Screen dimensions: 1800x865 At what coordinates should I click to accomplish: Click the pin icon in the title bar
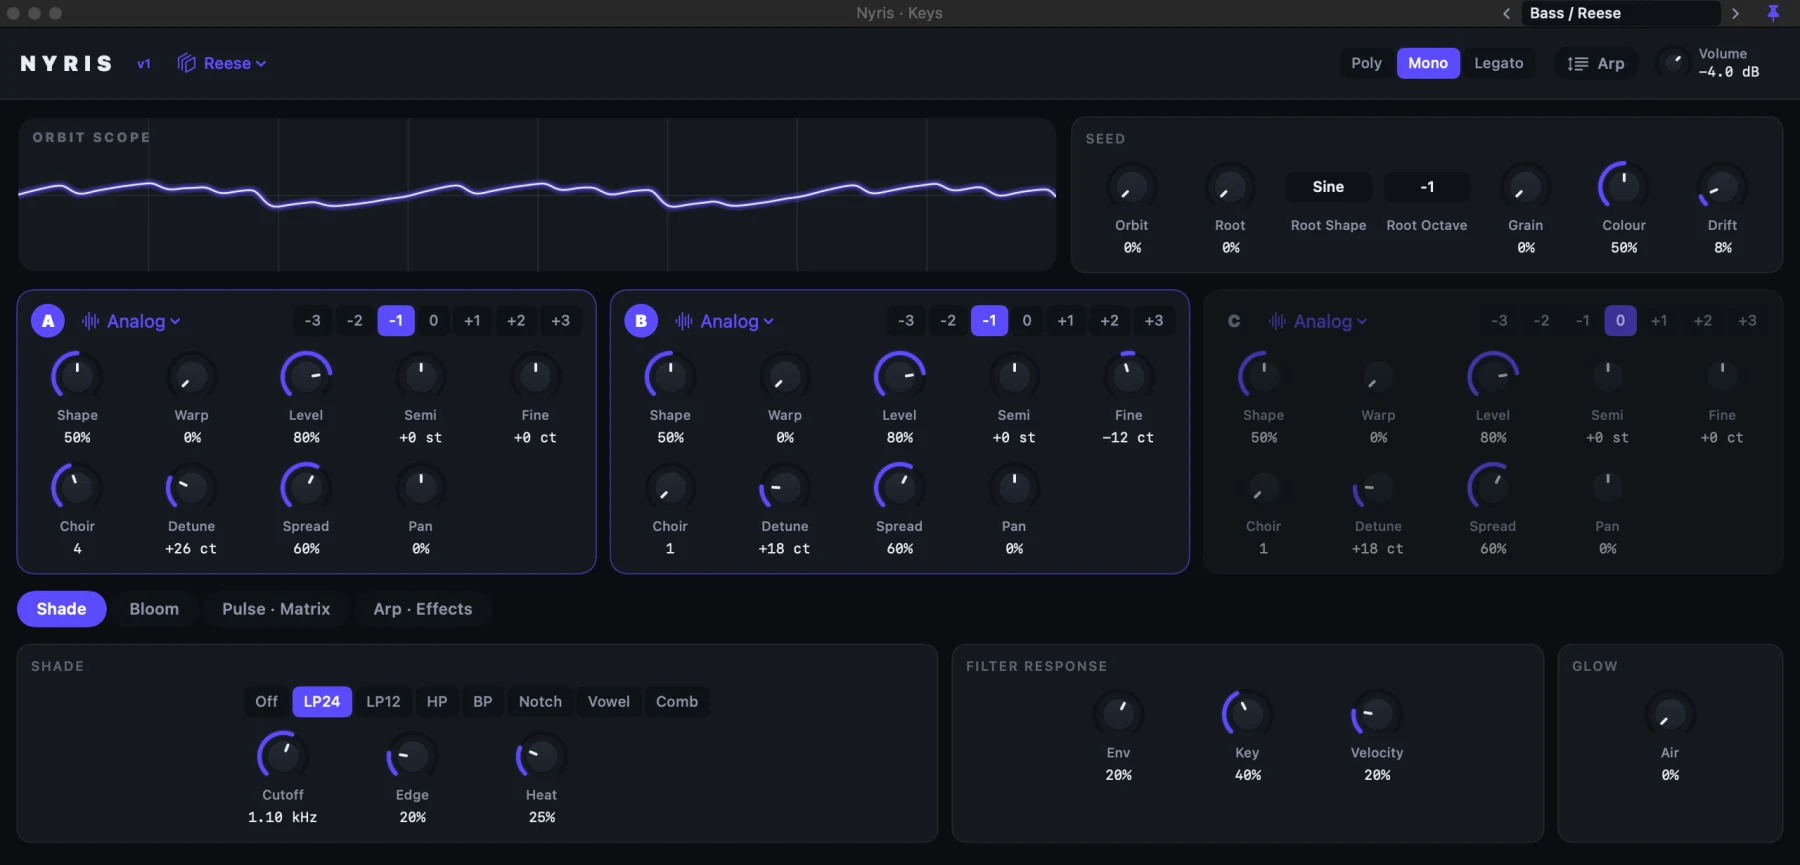coord(1773,13)
